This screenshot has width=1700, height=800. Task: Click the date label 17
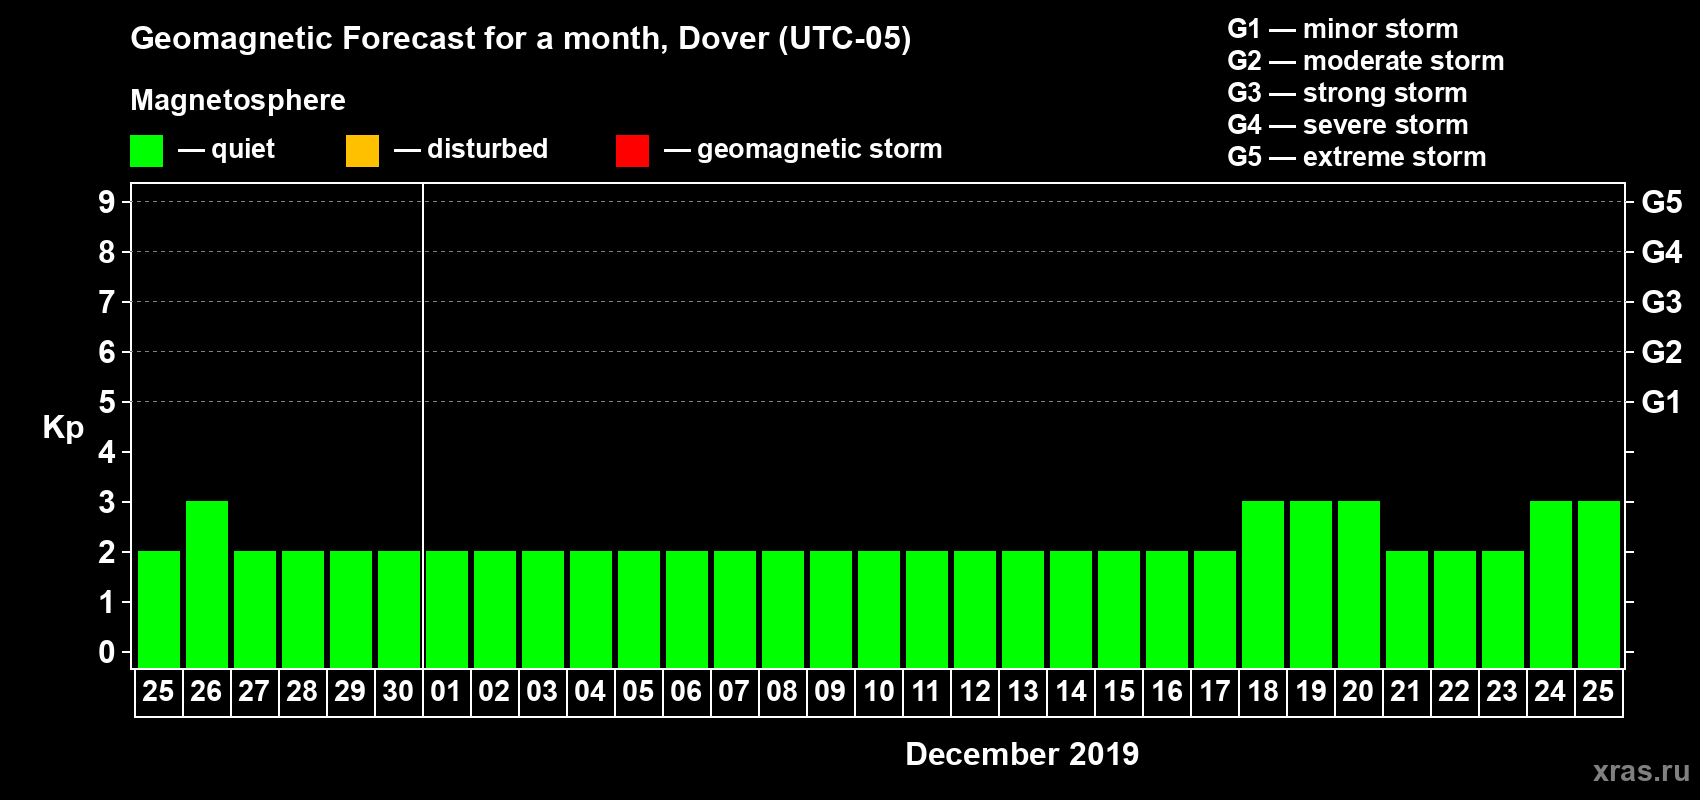(x=1214, y=692)
